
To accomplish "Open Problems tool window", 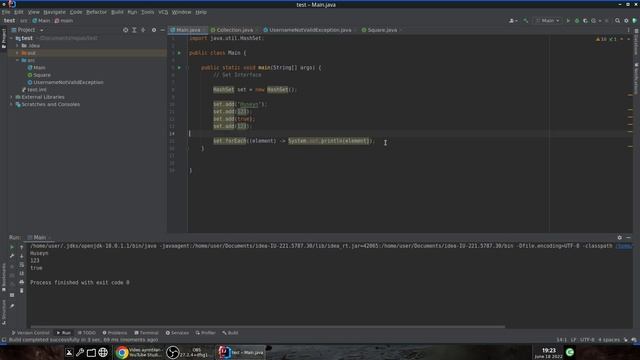I will click(115, 333).
